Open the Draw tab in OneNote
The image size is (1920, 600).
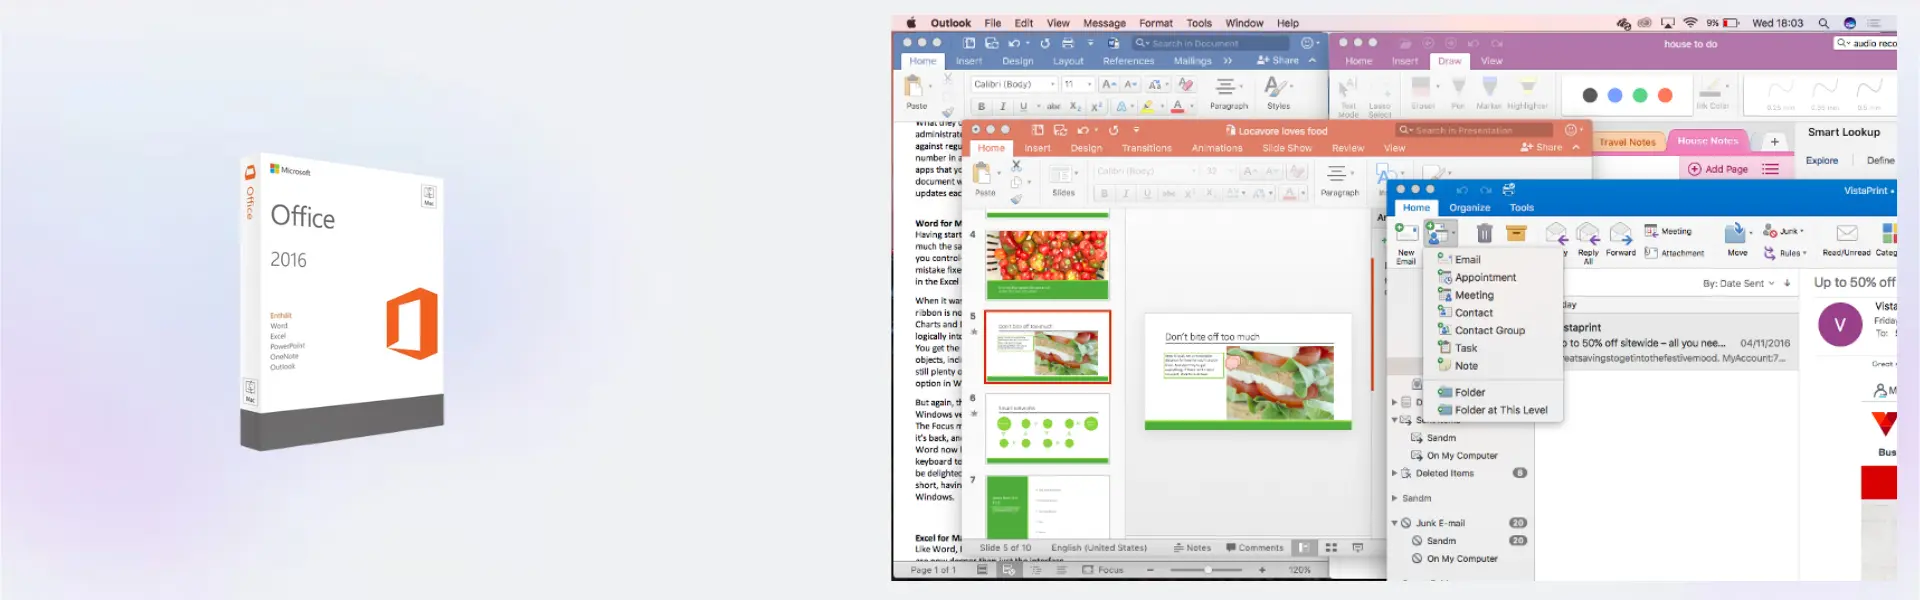(1449, 61)
